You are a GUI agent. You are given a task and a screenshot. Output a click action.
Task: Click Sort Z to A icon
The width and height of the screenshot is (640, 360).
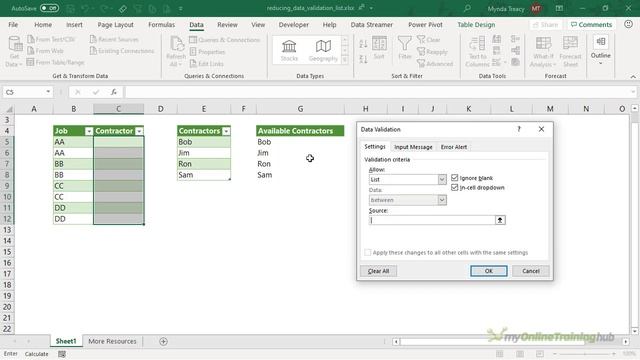pyautogui.click(x=363, y=59)
